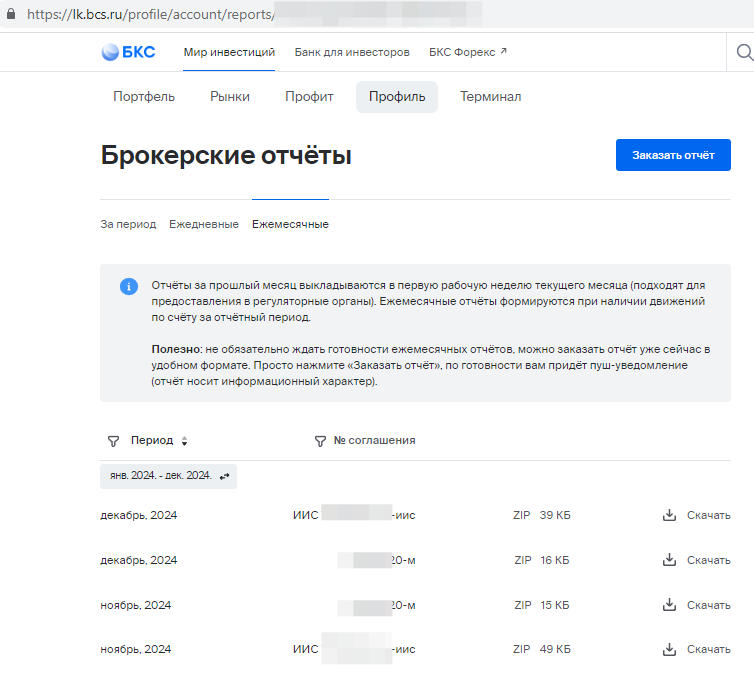Go to the Рынки tab
This screenshot has width=754, height=680.
[230, 97]
